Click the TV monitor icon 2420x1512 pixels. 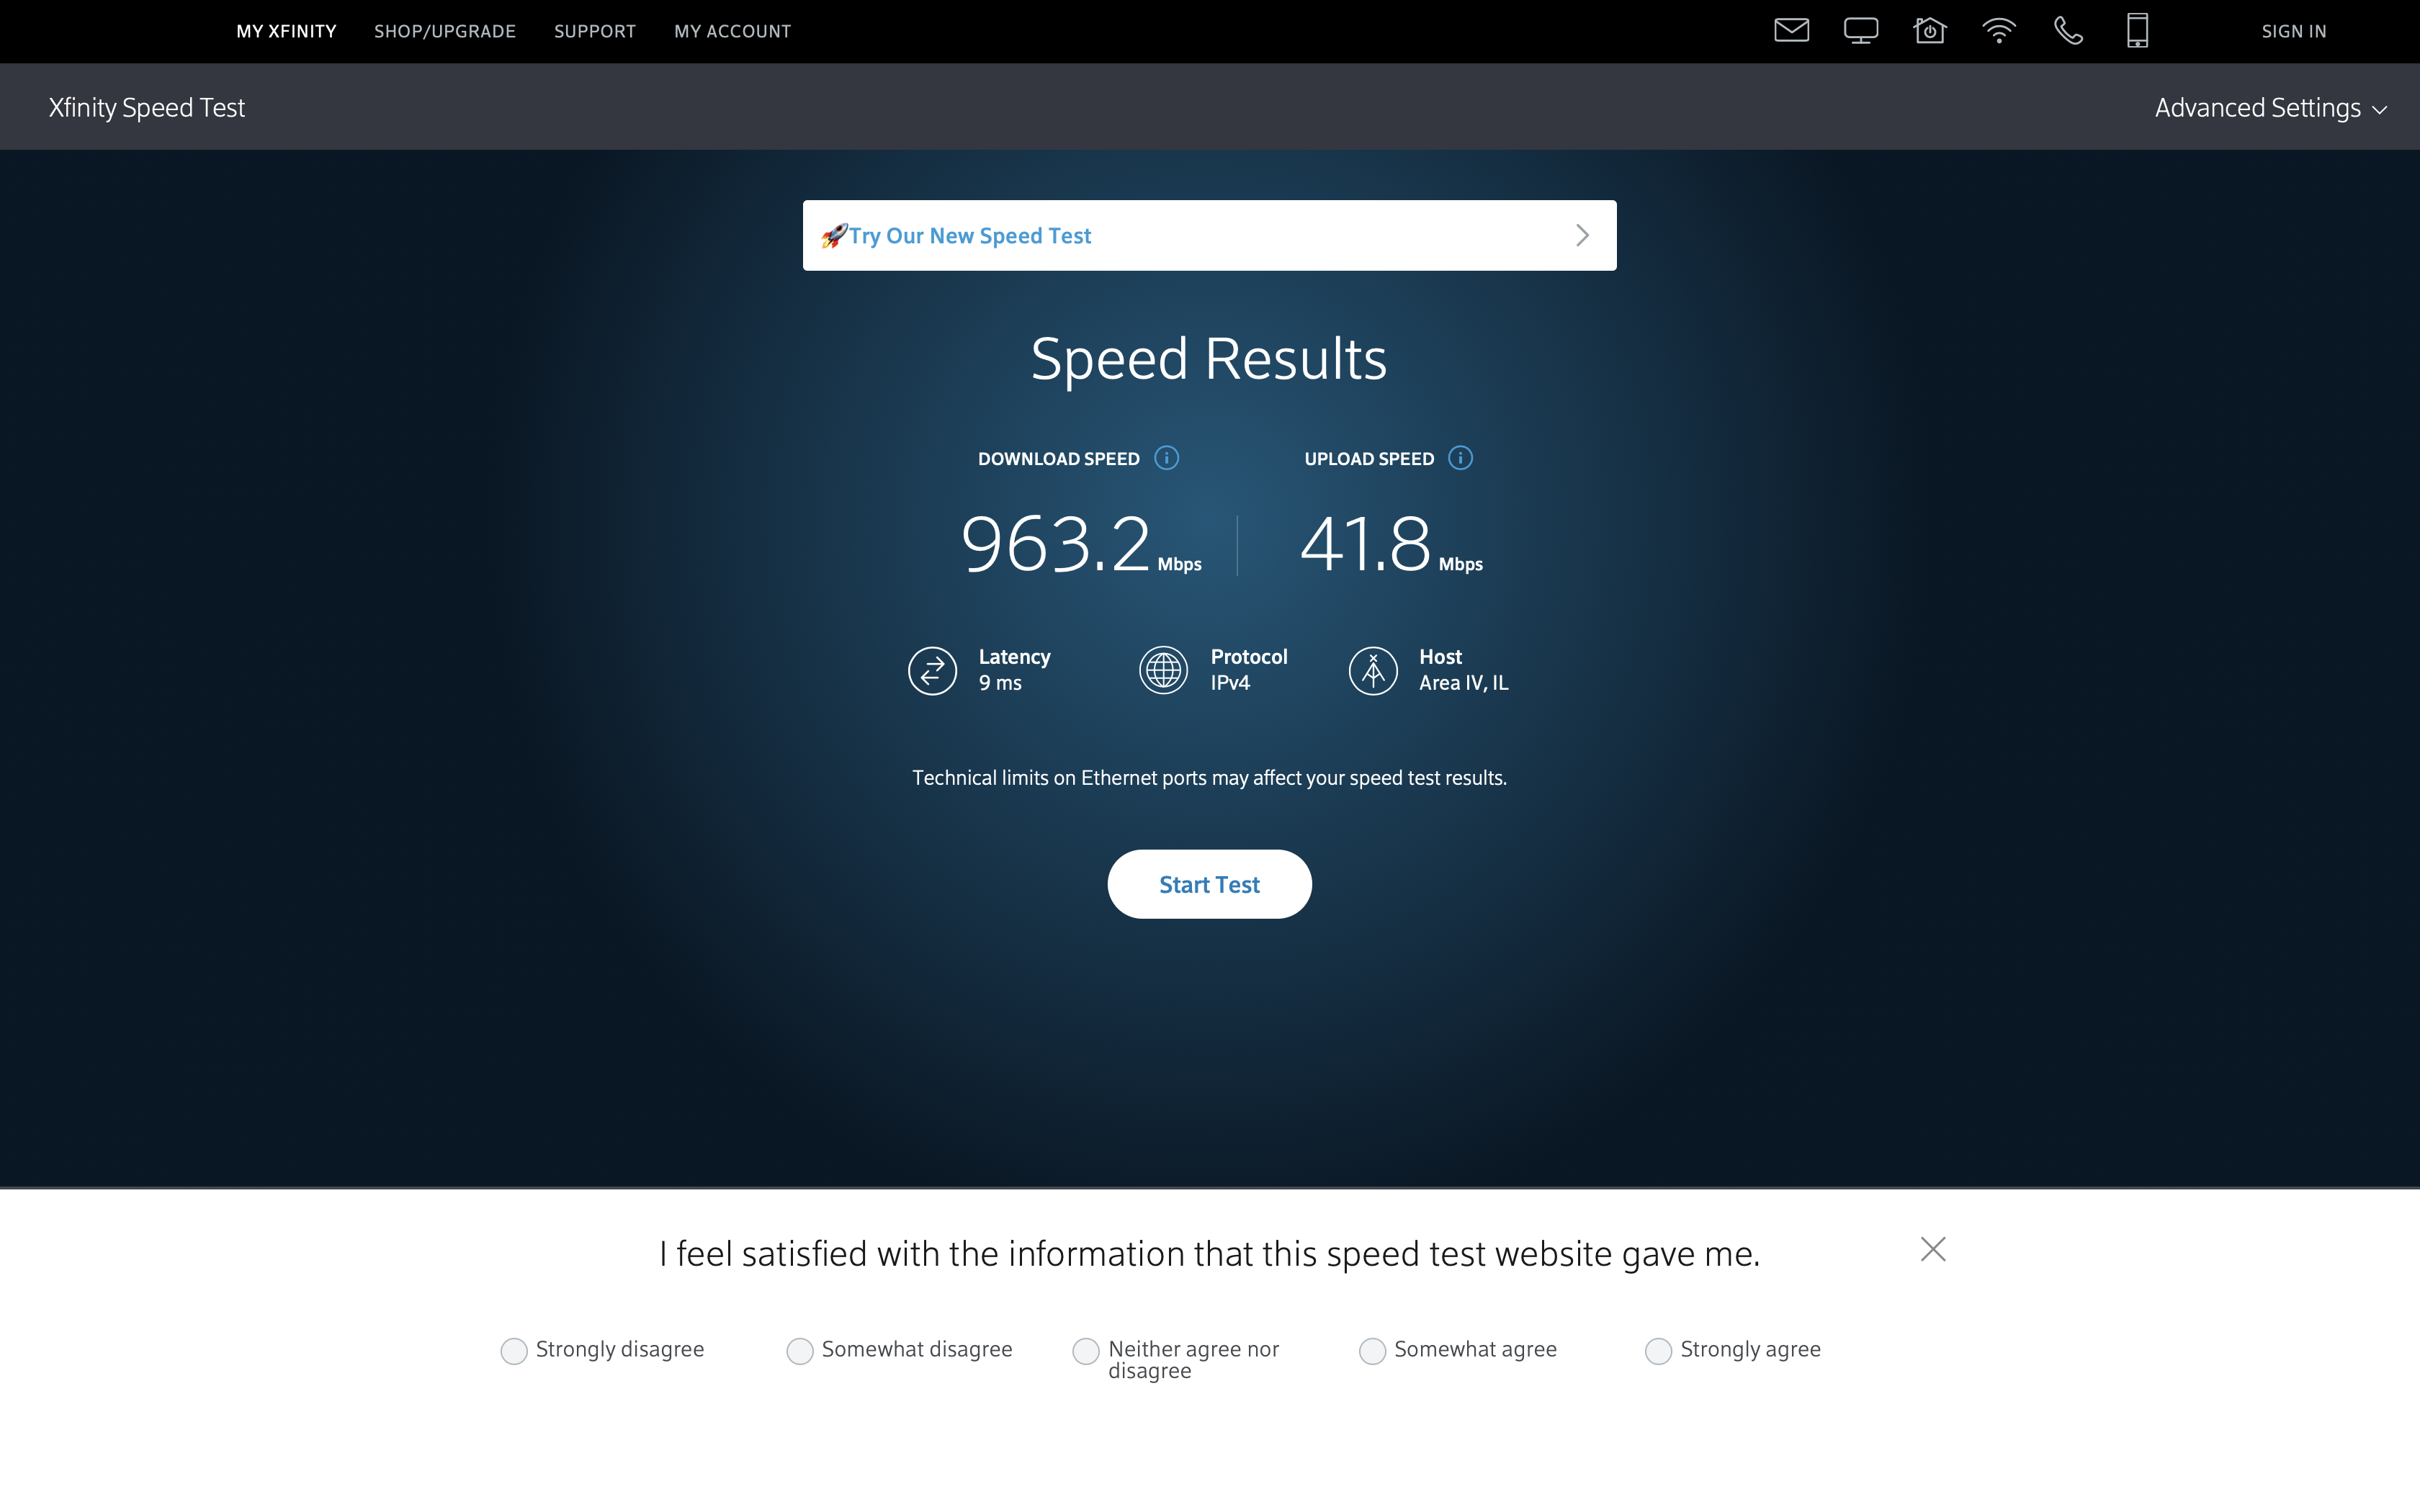point(1861,31)
